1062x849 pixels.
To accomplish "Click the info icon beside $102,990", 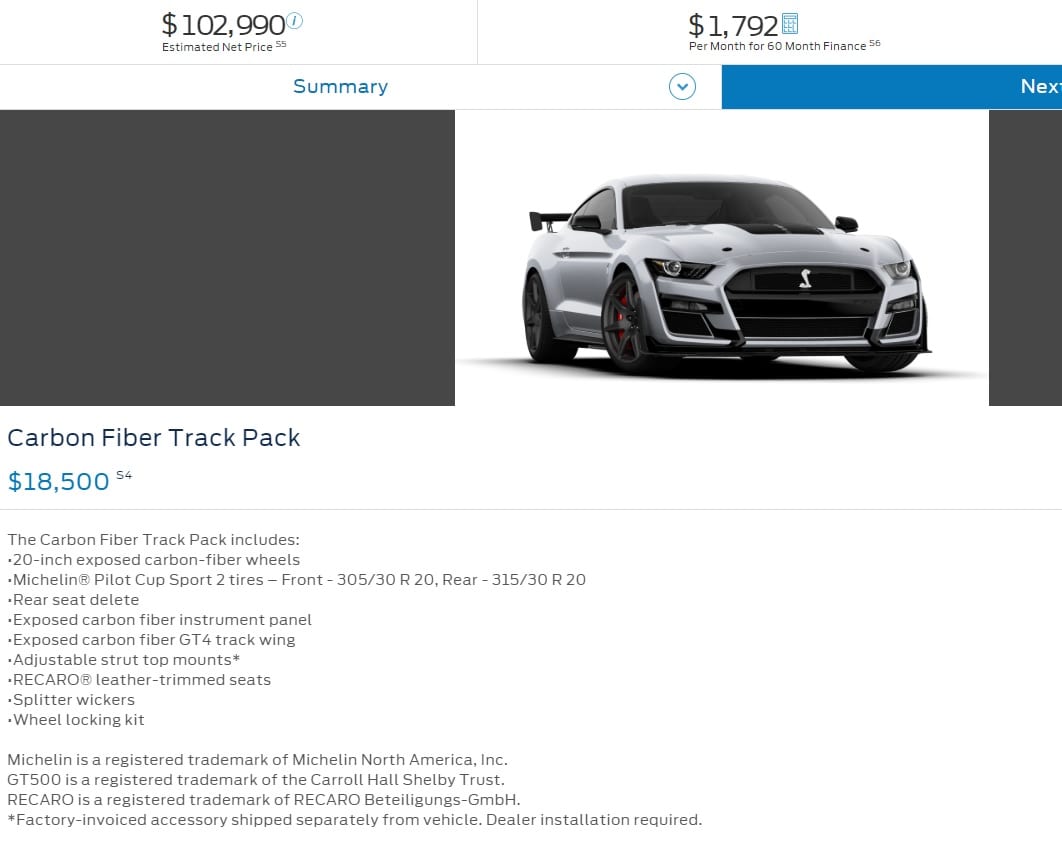I will pyautogui.click(x=295, y=21).
